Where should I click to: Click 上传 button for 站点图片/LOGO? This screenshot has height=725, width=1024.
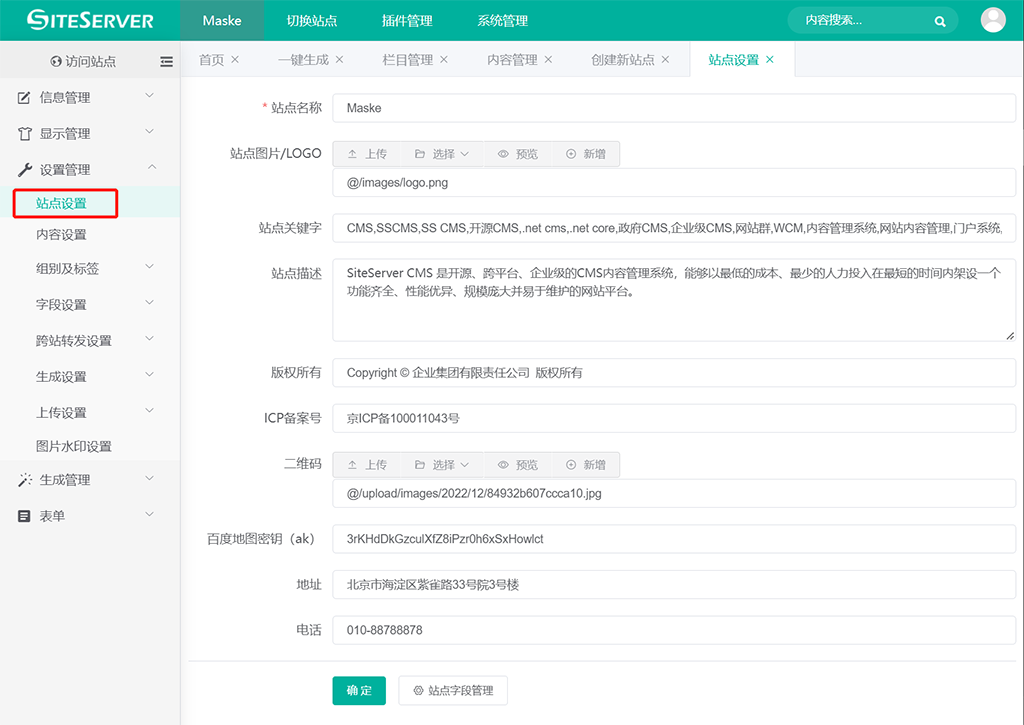367,154
